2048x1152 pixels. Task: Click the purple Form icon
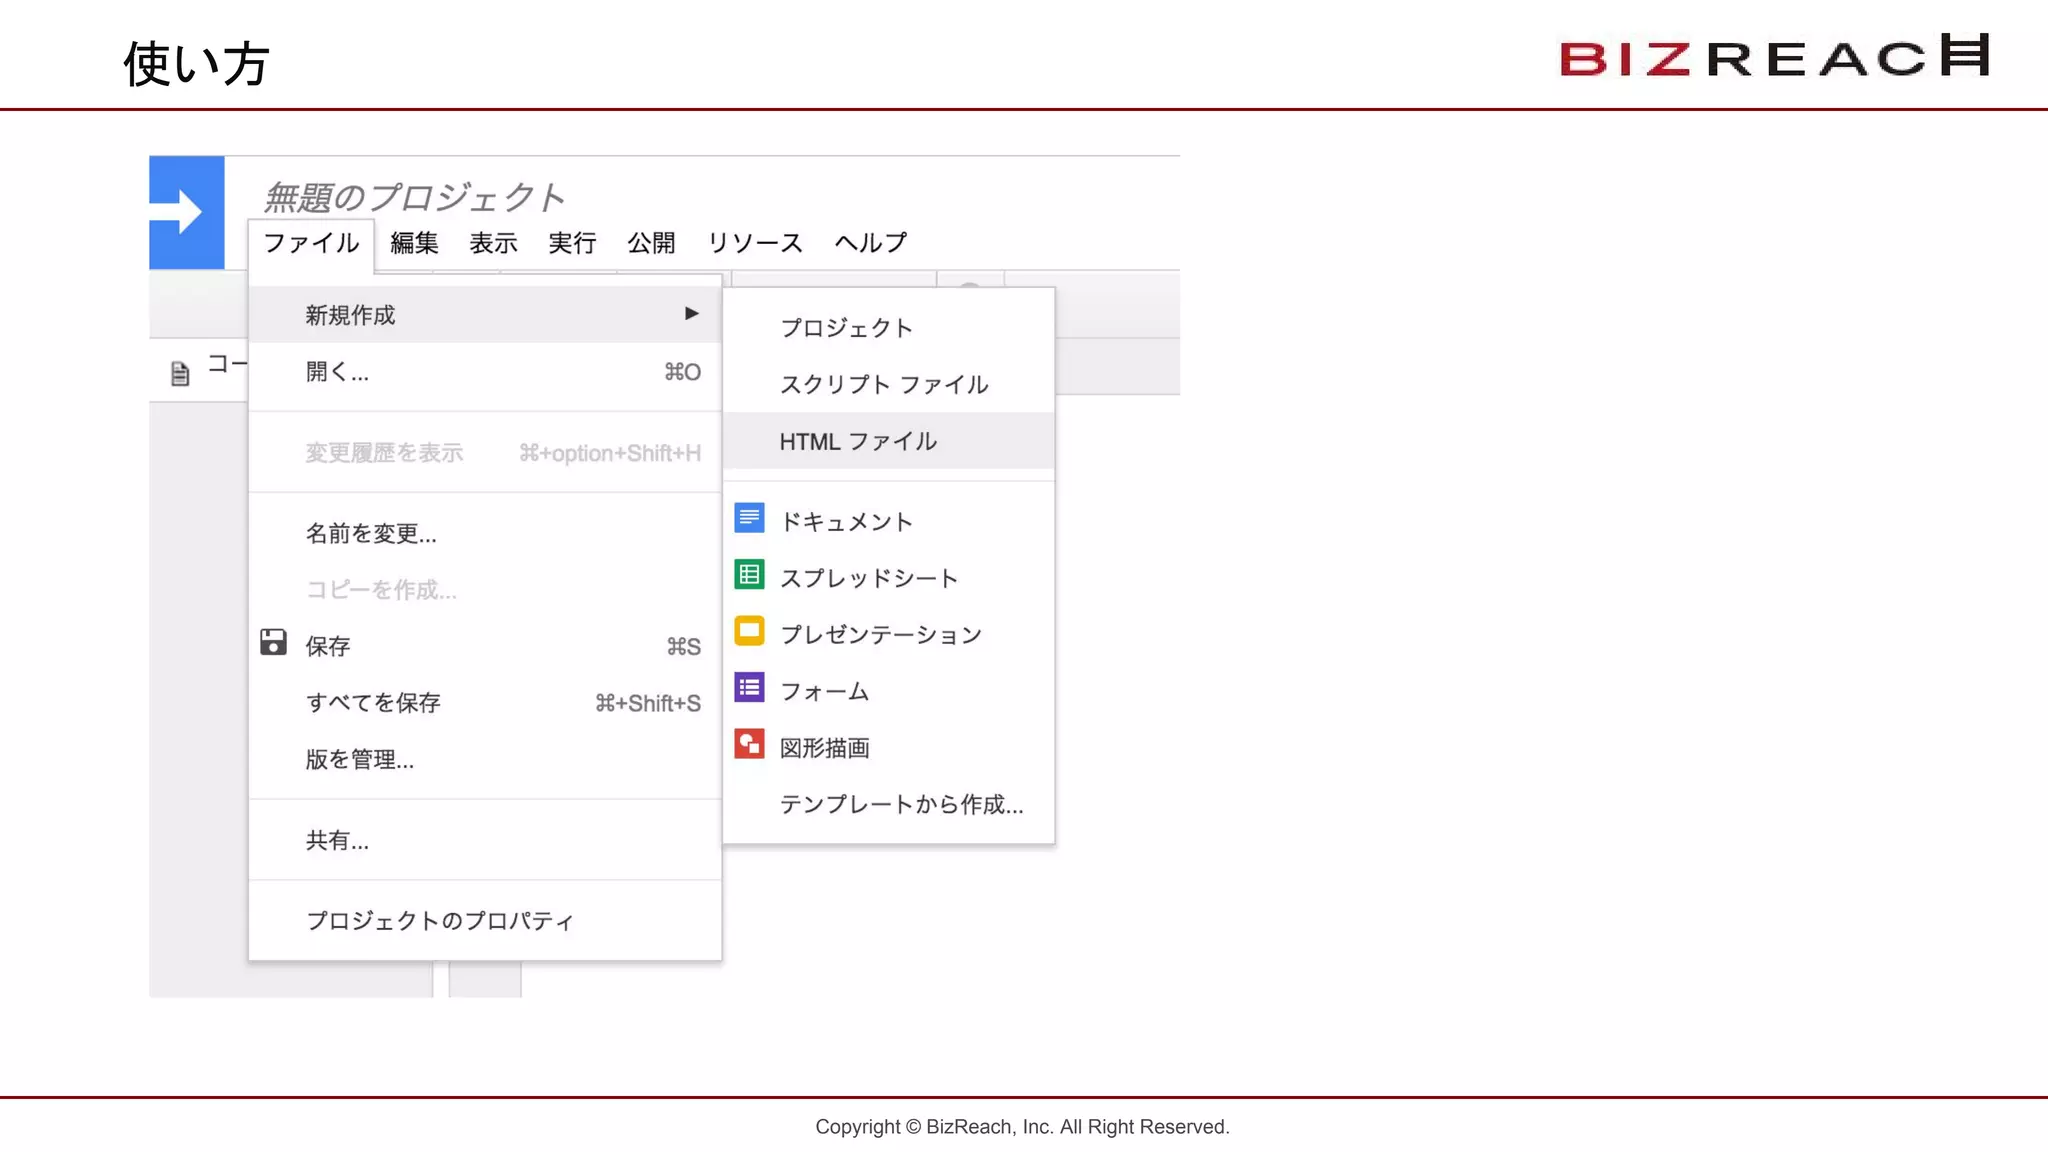[x=749, y=688]
